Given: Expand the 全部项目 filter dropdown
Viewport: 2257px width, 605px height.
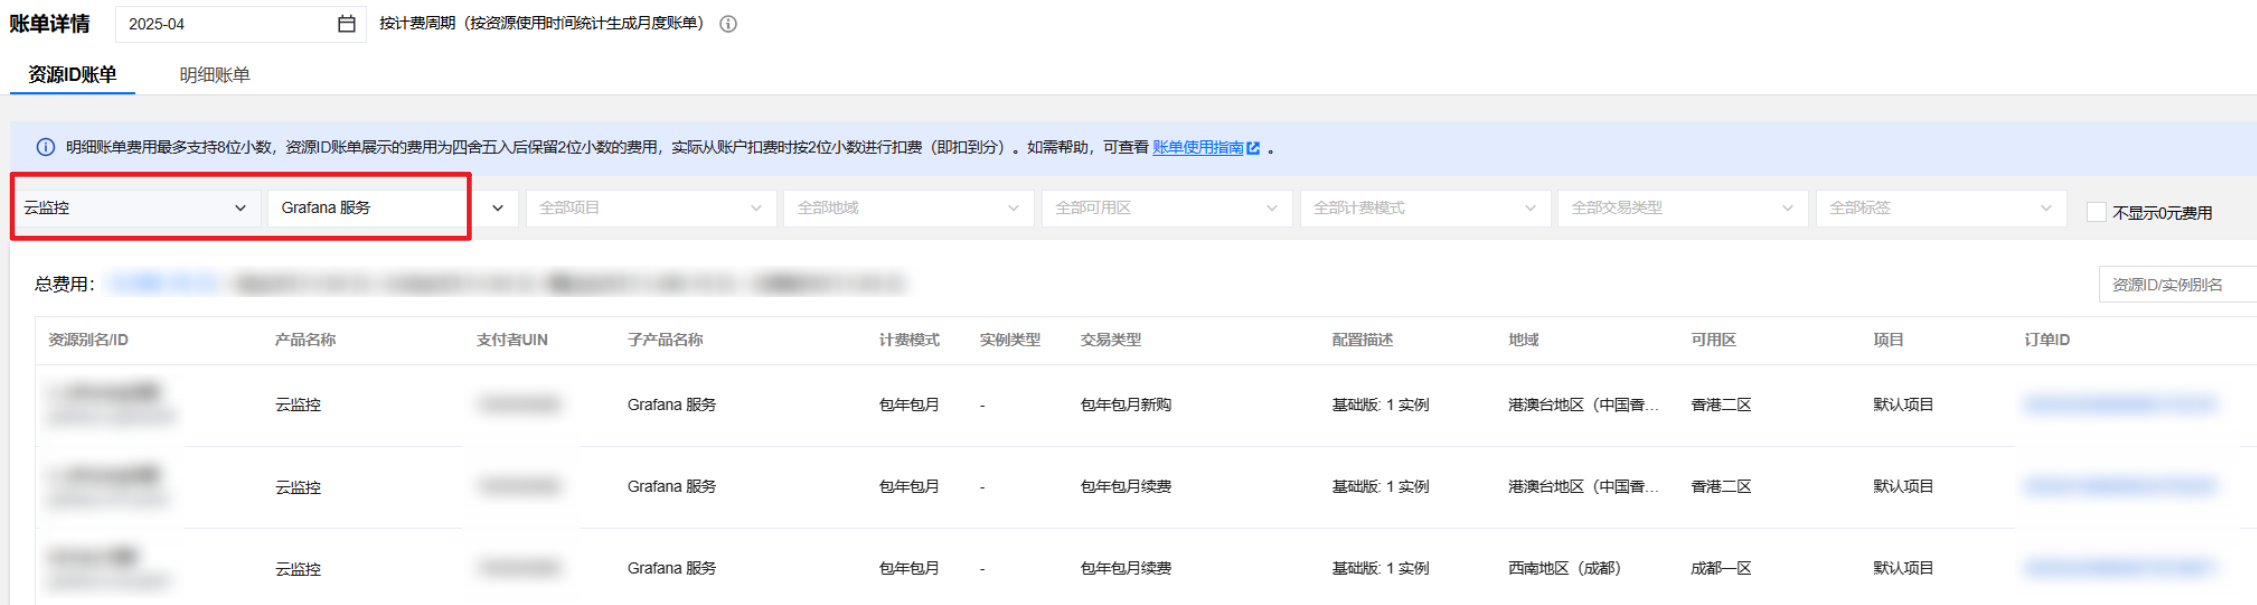Looking at the screenshot, I should [651, 208].
